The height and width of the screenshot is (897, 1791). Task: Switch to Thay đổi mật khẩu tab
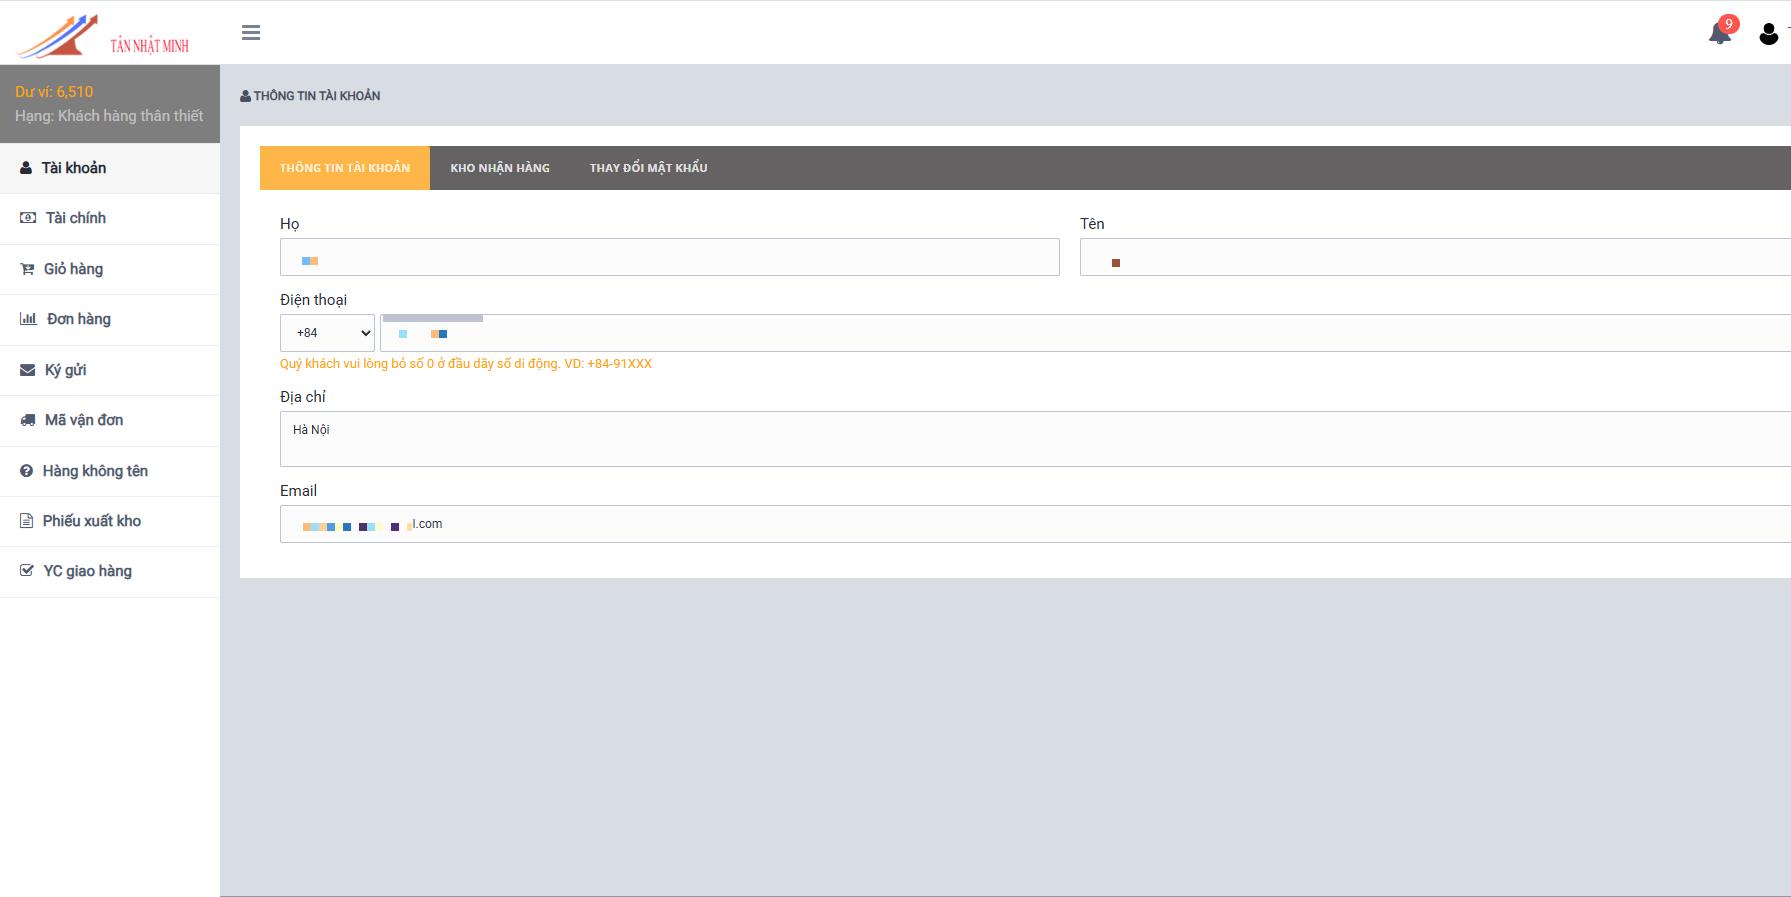tap(648, 168)
